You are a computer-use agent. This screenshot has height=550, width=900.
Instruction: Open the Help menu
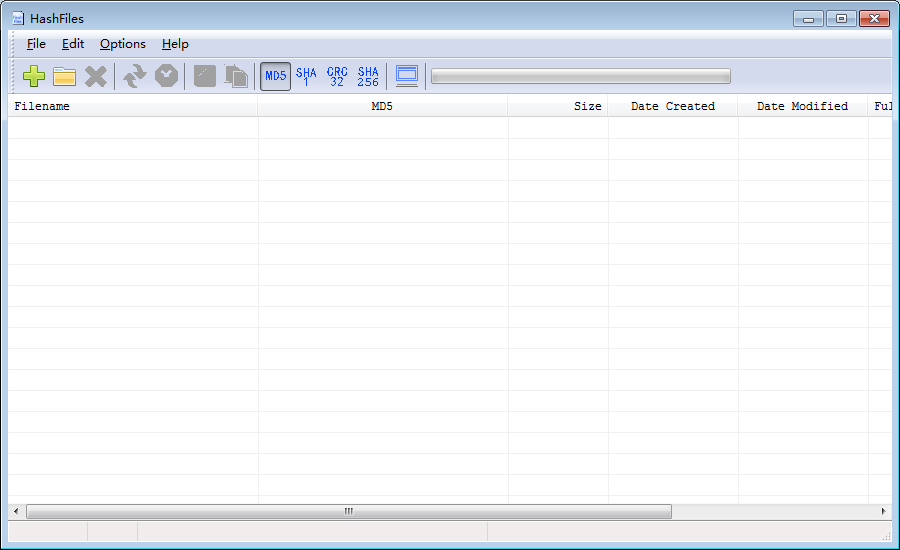175,44
